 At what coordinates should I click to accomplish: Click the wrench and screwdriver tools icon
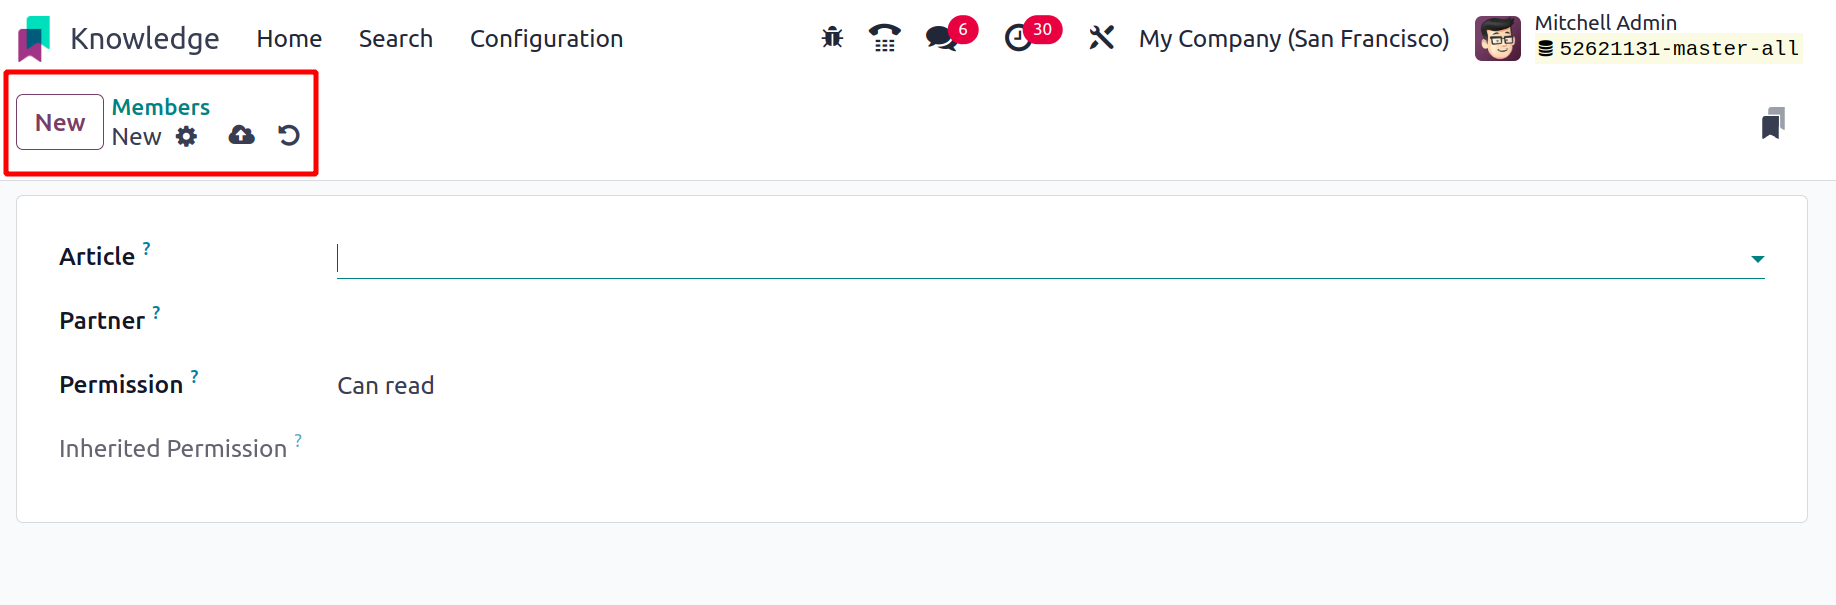coord(1101,38)
